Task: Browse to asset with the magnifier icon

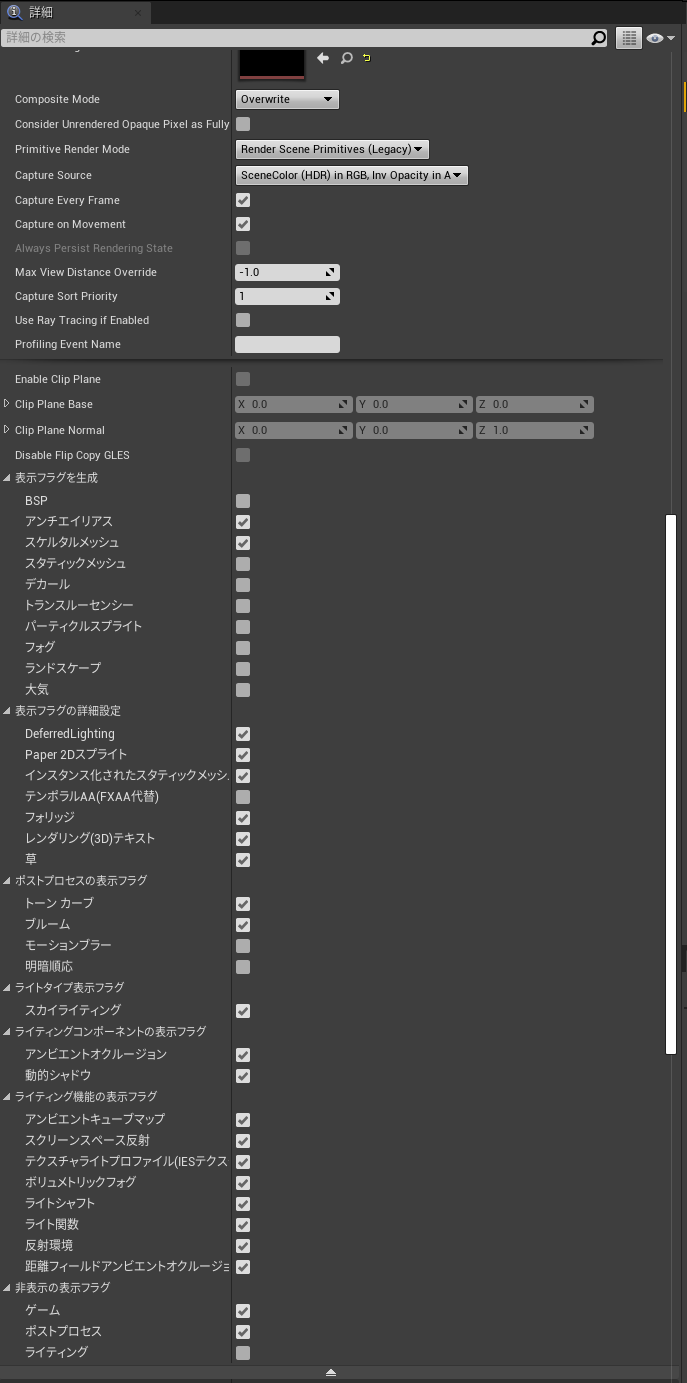Action: coord(346,58)
